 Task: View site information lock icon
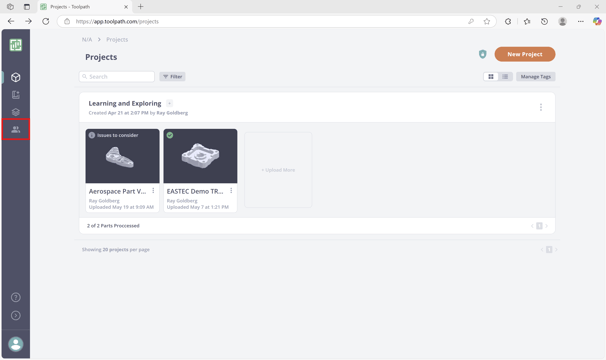tap(67, 21)
